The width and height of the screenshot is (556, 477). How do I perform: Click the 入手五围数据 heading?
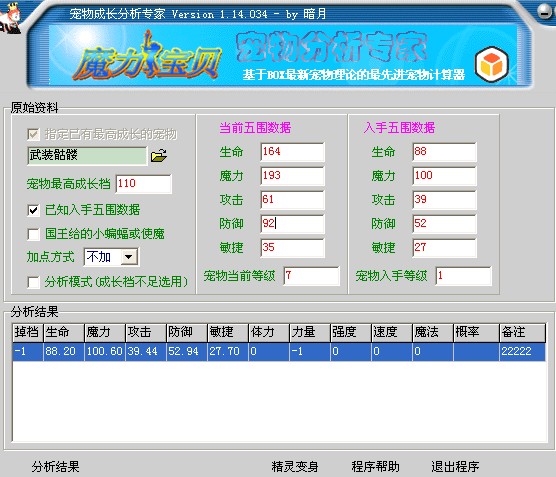399,128
